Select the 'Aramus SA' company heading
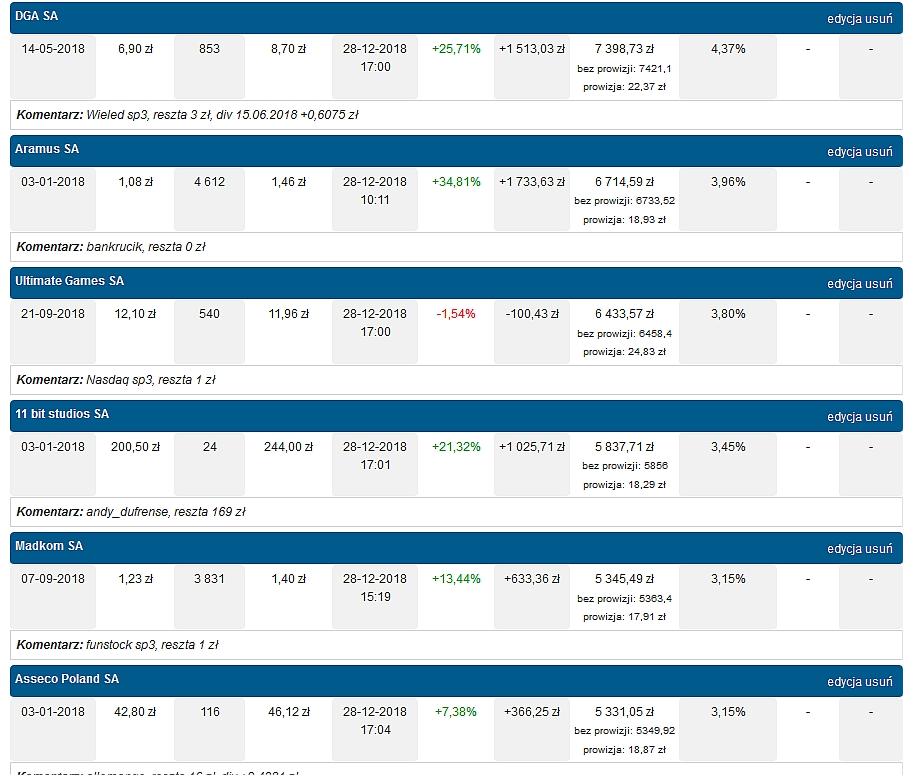Screen dimensions: 903x775 (47, 149)
